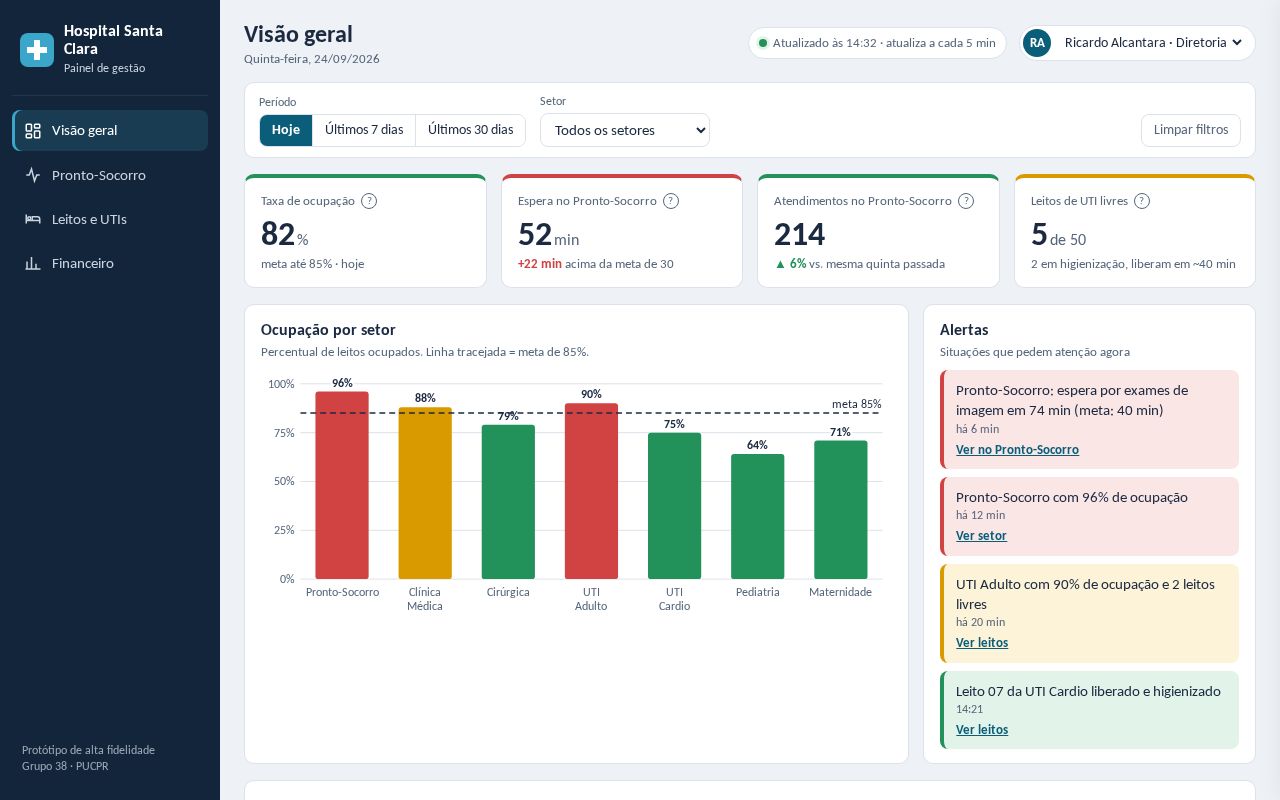Image resolution: width=1280 pixels, height=800 pixels.
Task: Open the Financeiro section
Action: point(110,263)
